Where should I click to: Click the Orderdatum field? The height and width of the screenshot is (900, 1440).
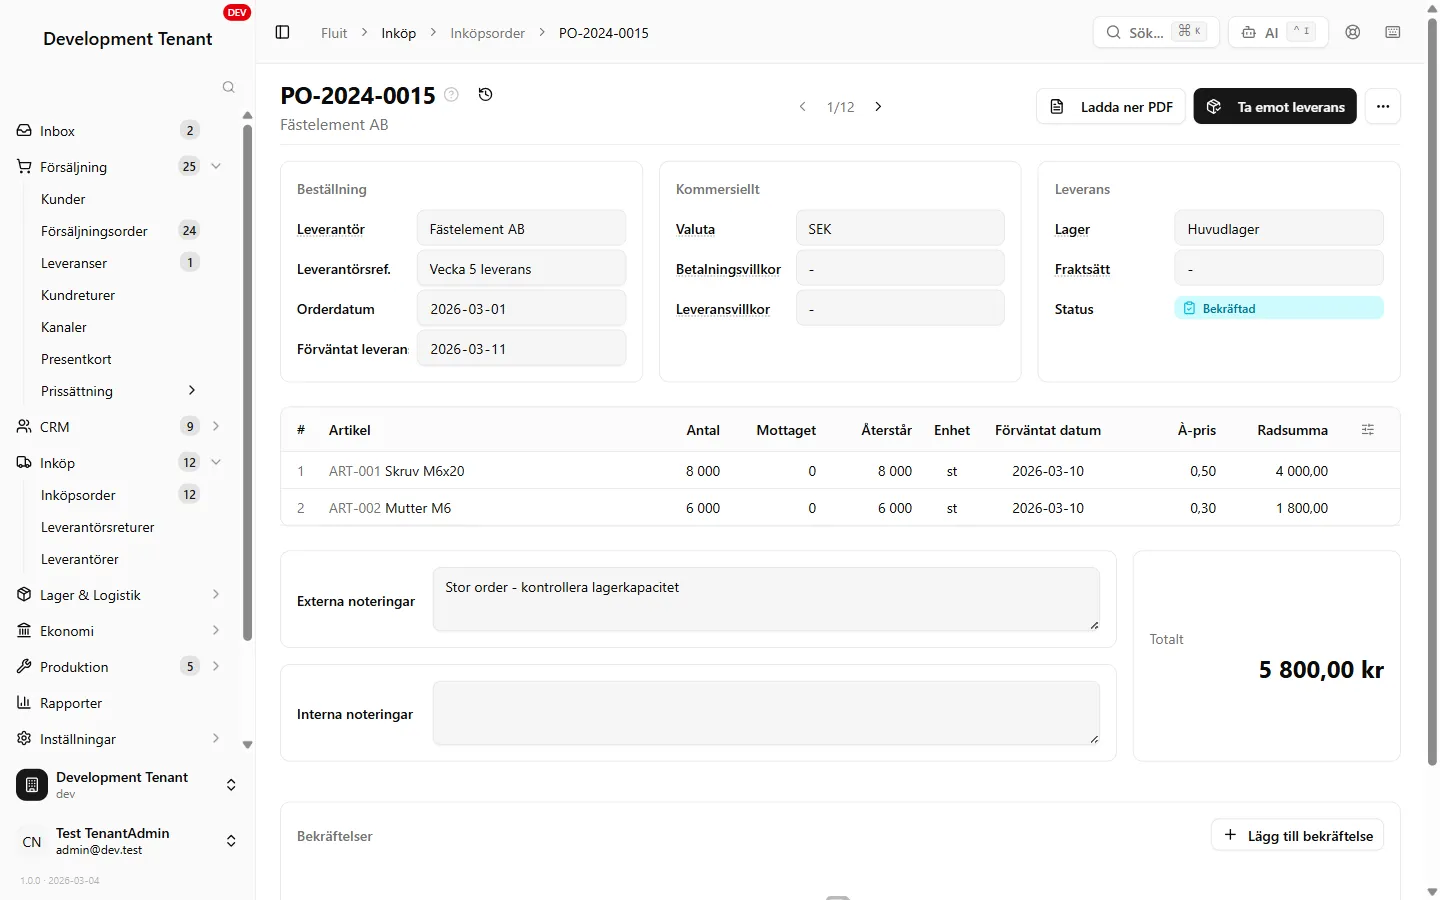coord(521,308)
